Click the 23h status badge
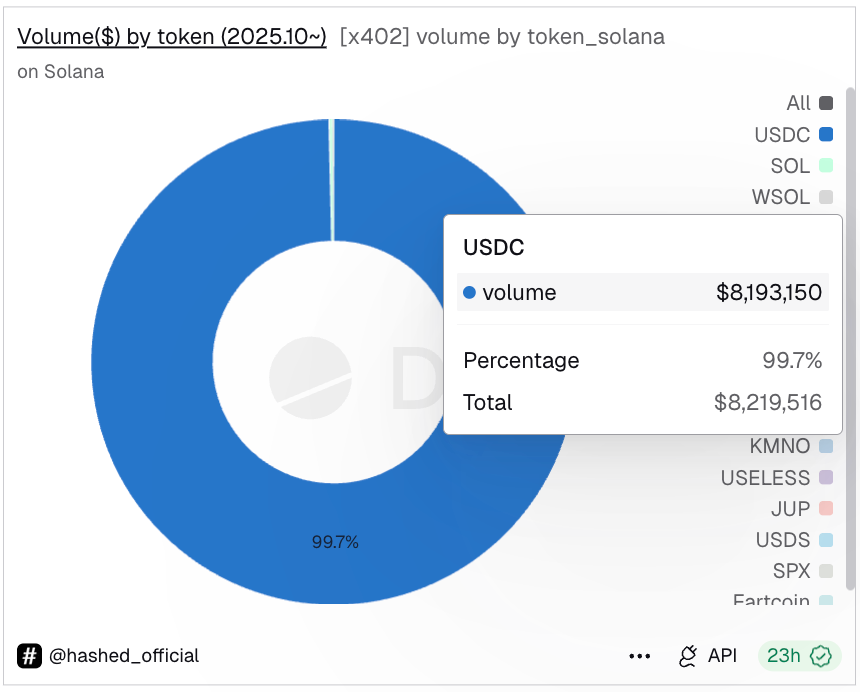 pyautogui.click(x=798, y=656)
